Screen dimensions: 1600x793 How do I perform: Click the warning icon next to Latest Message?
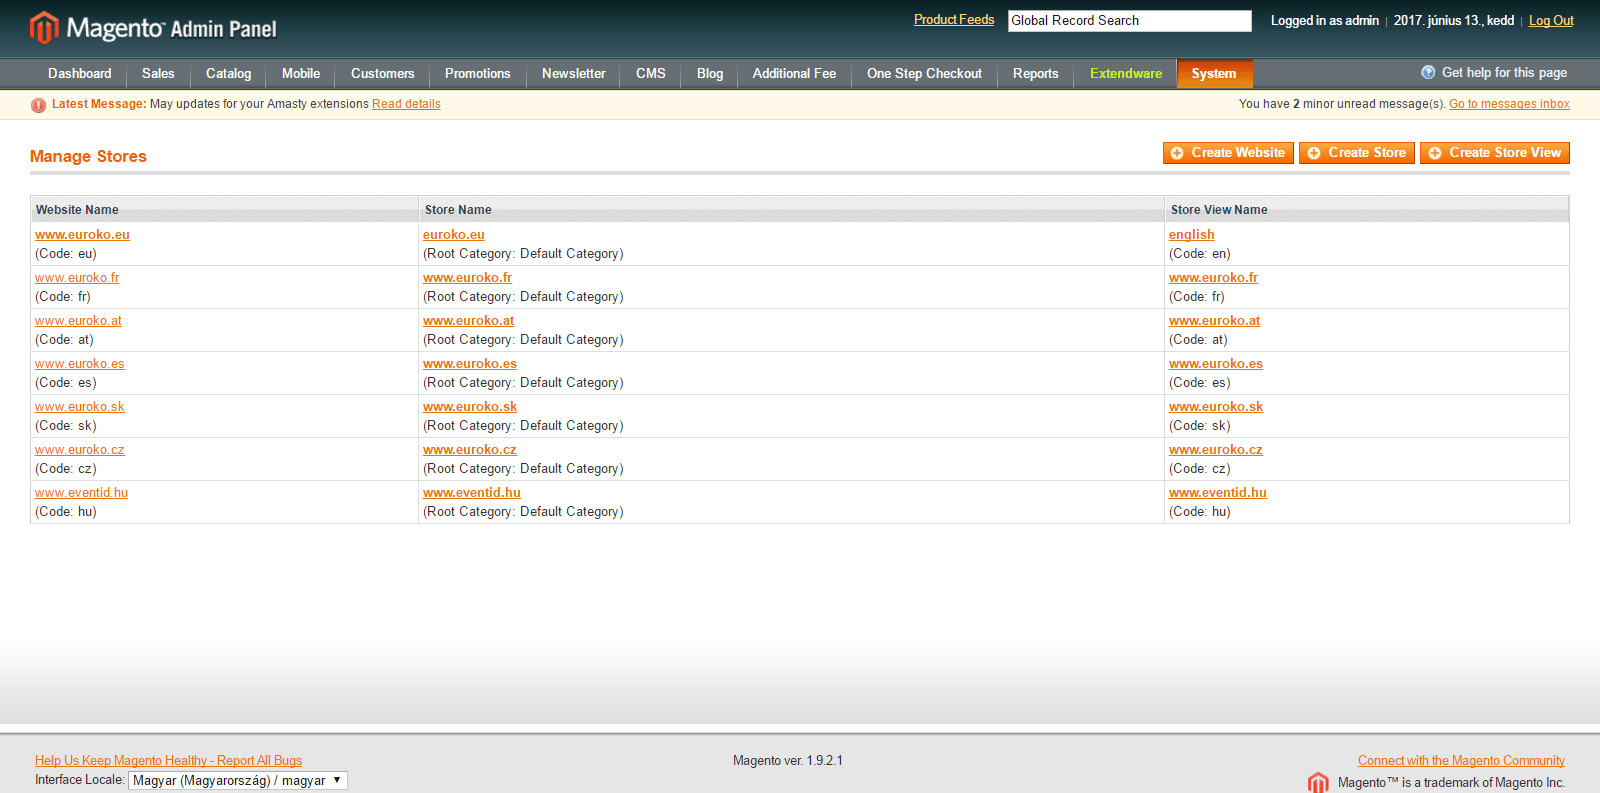(x=38, y=105)
